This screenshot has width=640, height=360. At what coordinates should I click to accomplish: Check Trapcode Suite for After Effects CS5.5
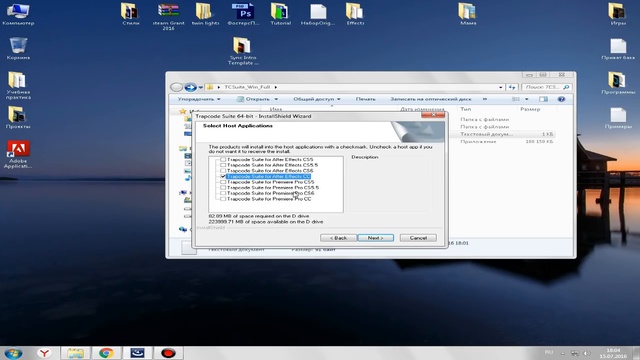coord(223,165)
